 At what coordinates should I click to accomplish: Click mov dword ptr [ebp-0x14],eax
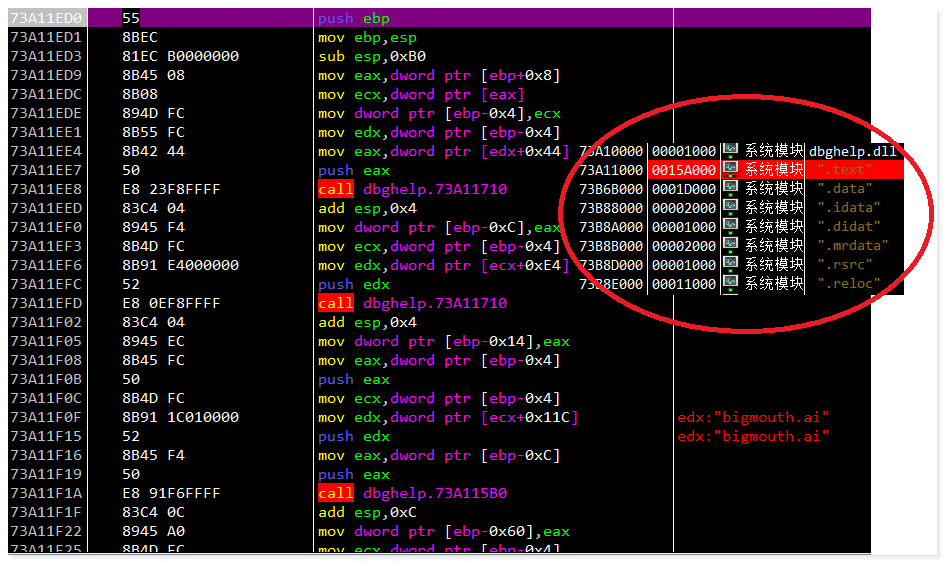[x=444, y=341]
